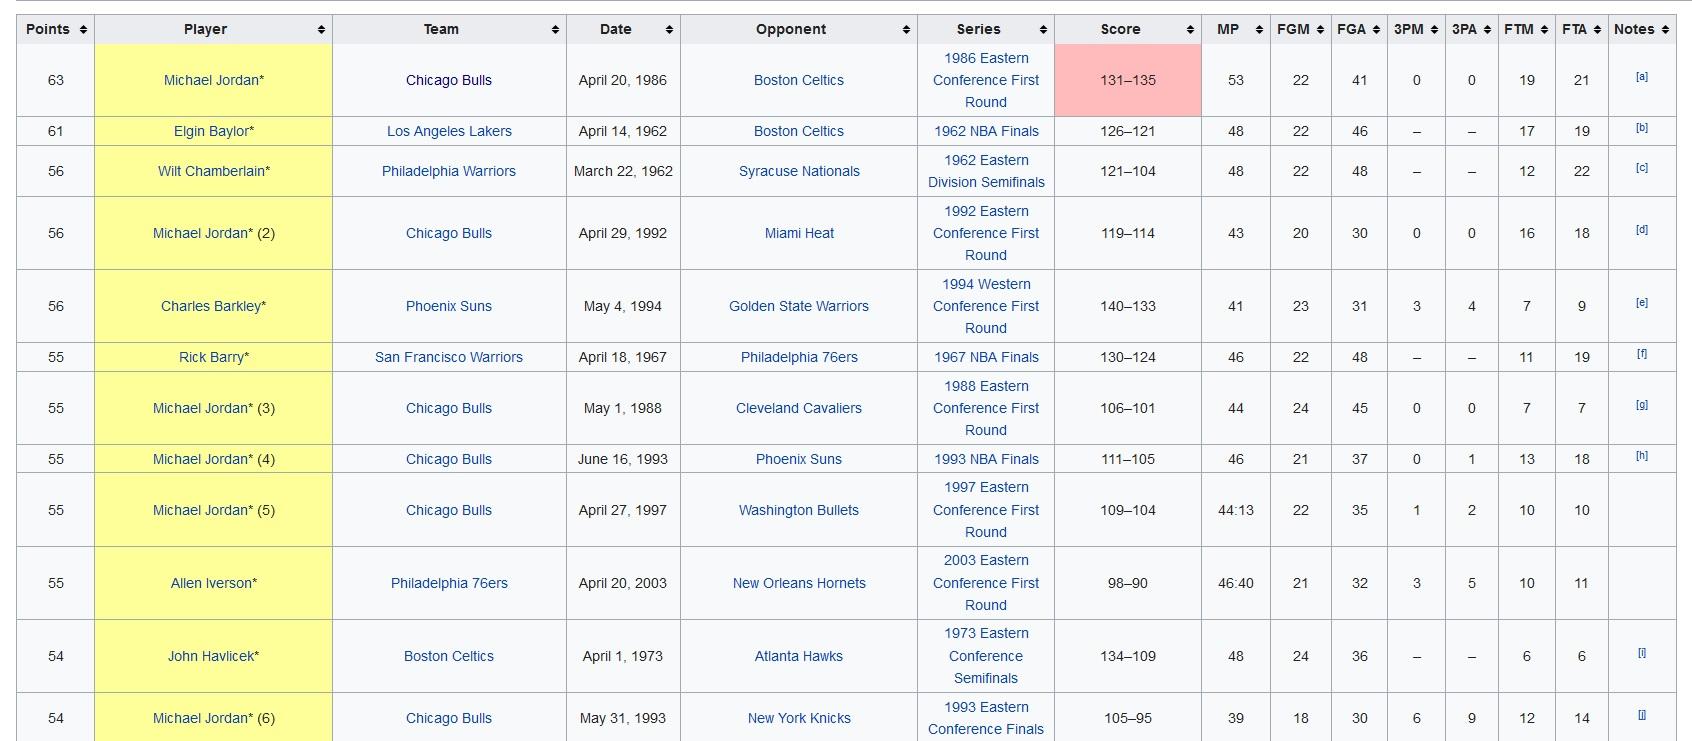Sort table by Series column arrows
The width and height of the screenshot is (1692, 741).
click(1043, 30)
